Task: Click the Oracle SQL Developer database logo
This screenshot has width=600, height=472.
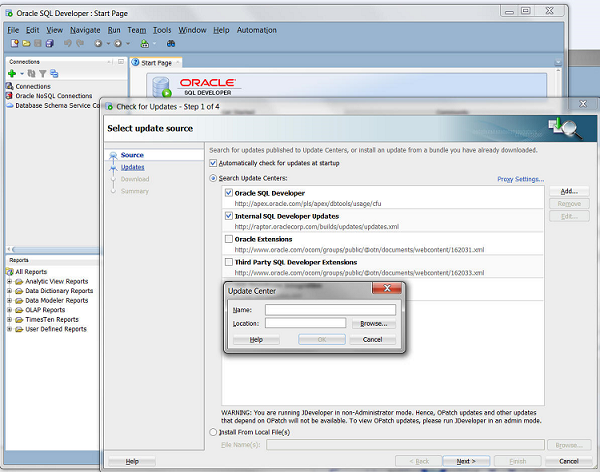Action: point(162,87)
